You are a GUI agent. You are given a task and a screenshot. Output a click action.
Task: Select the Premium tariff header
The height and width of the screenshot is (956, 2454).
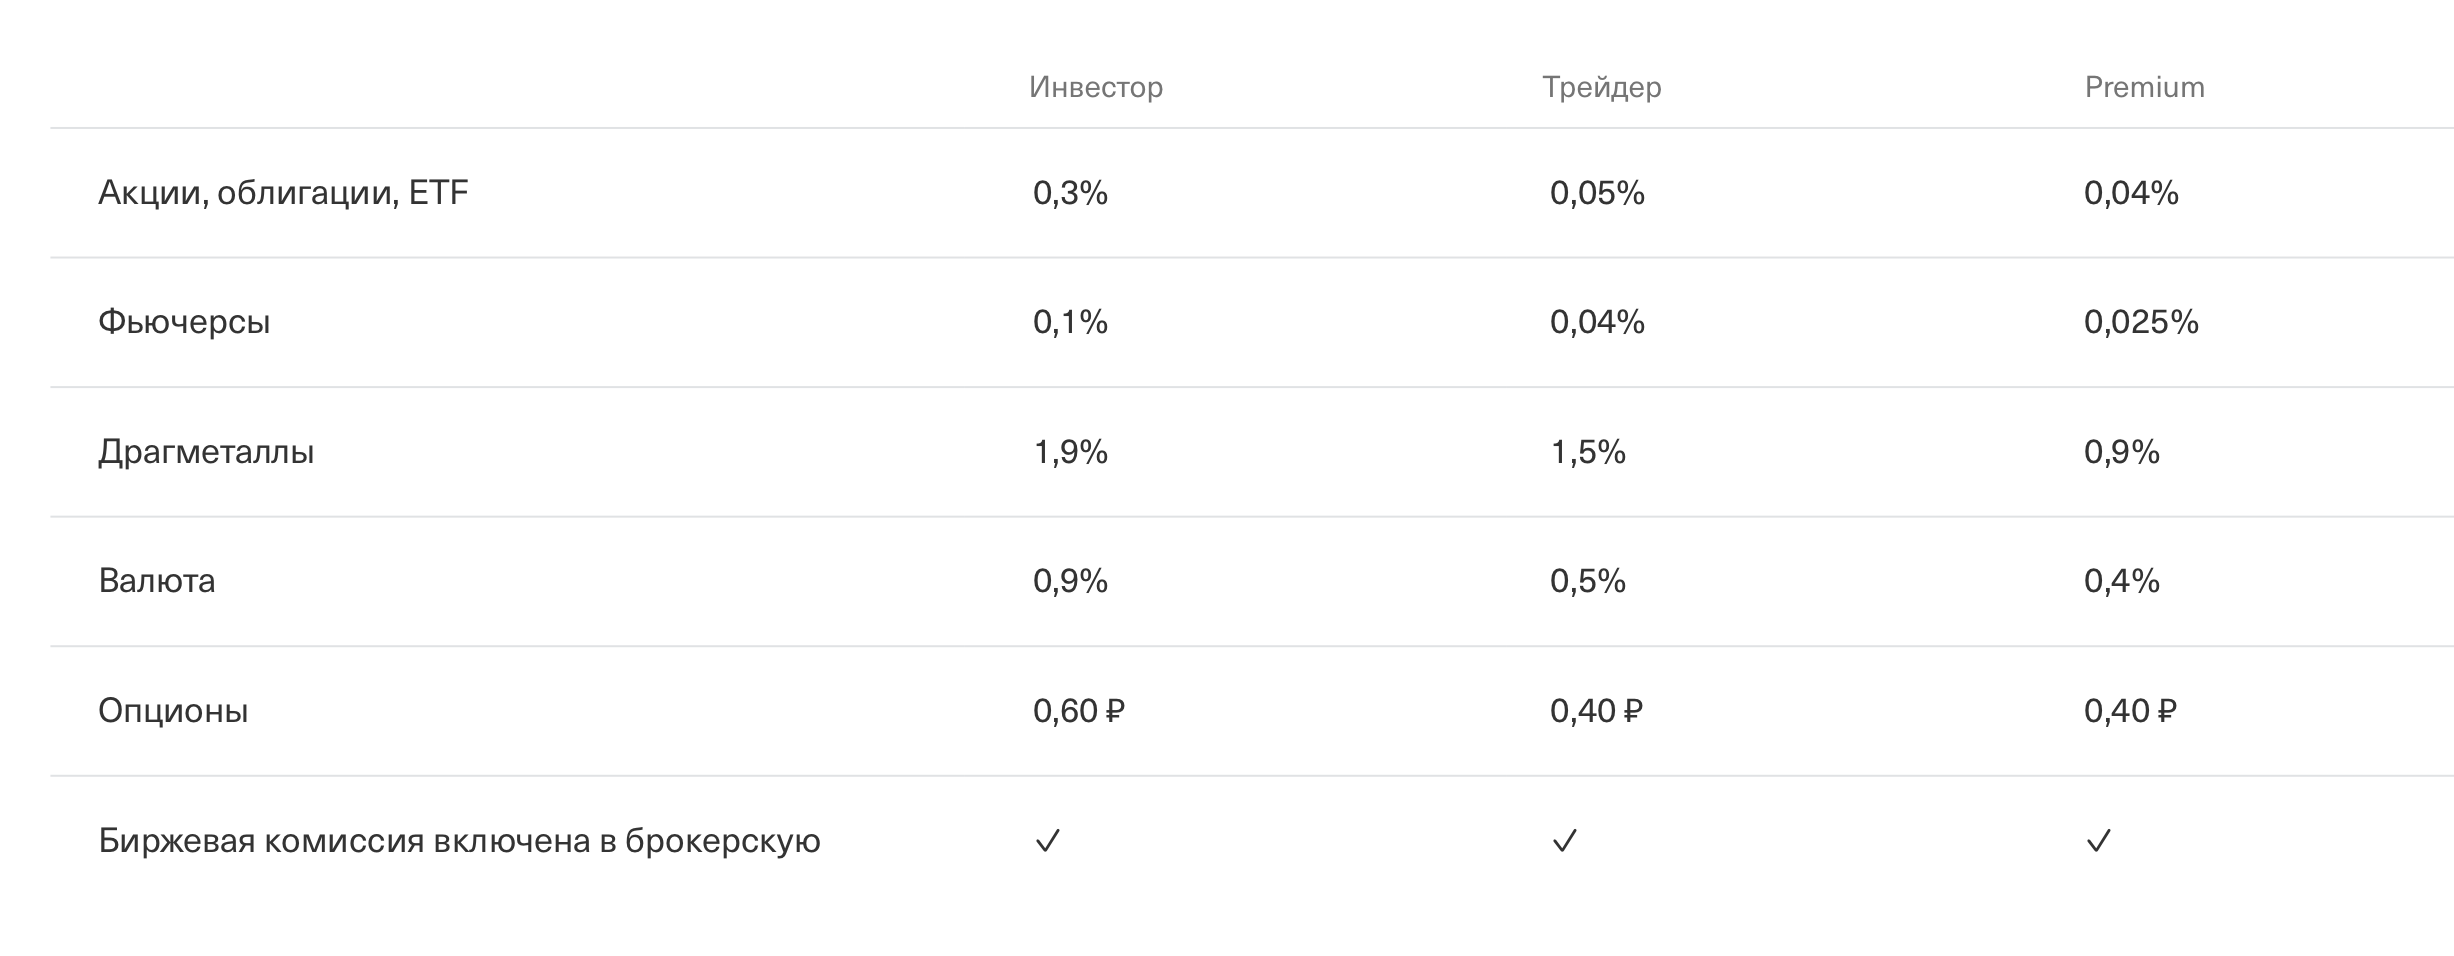click(2144, 87)
